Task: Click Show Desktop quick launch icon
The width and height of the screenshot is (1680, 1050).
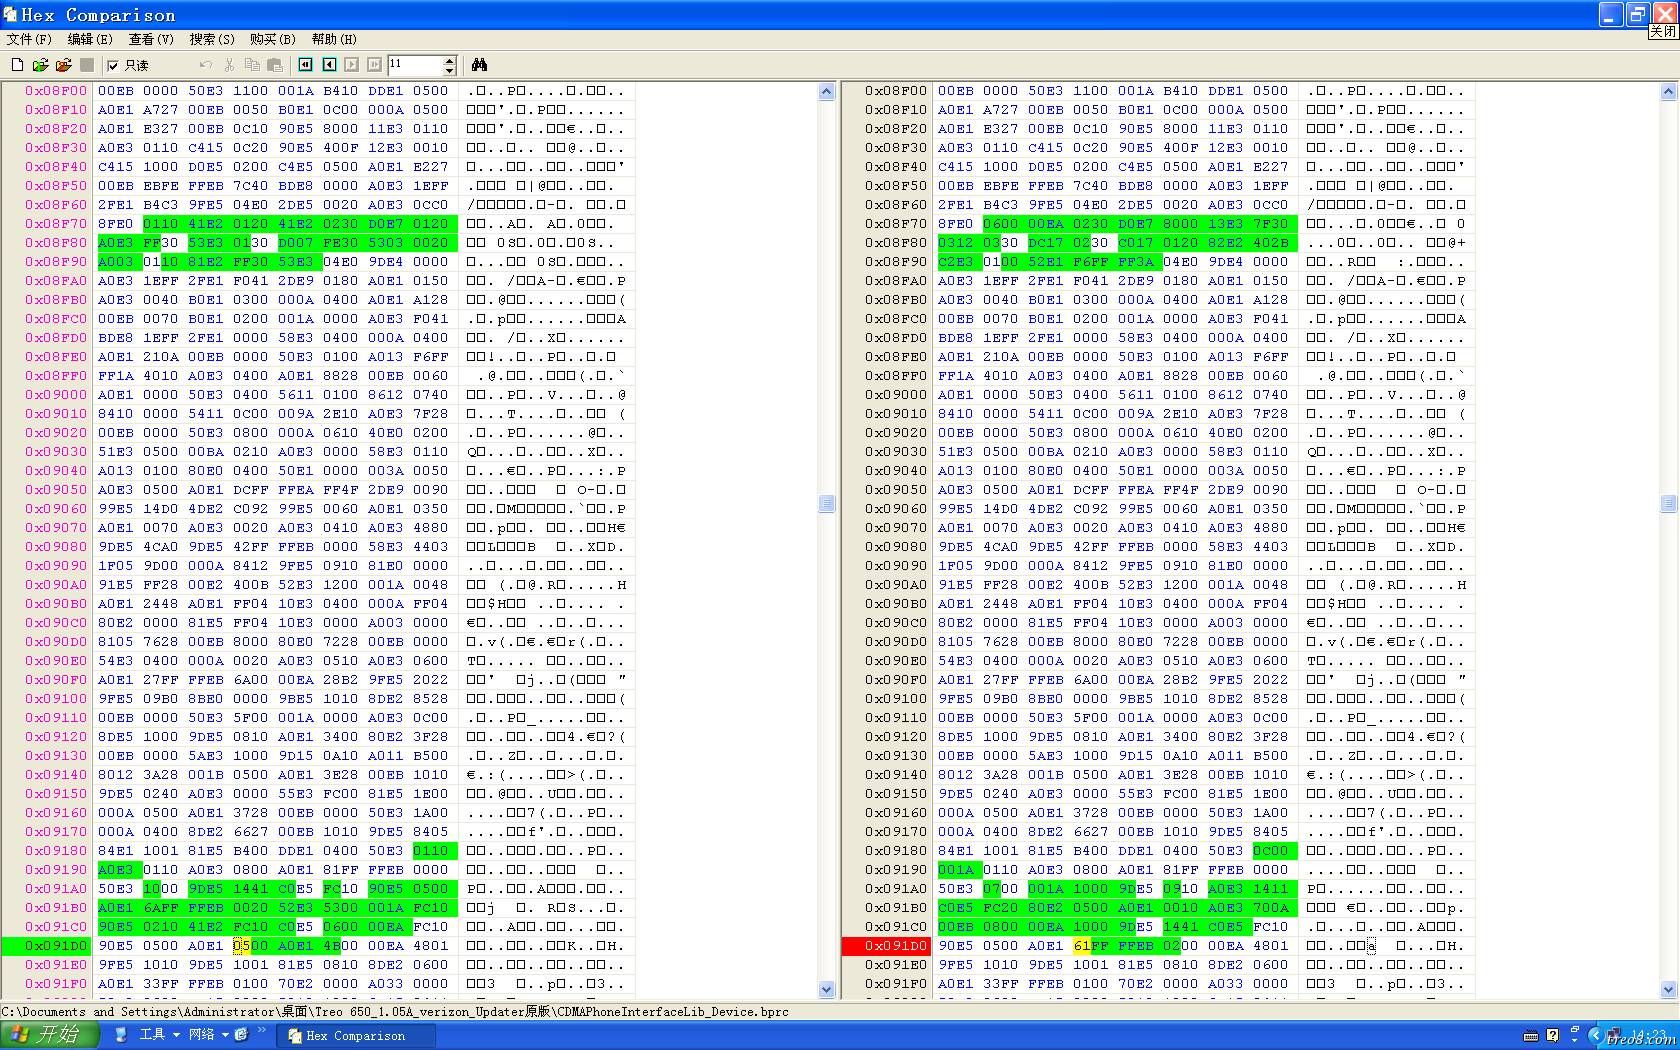Action: (121, 1035)
